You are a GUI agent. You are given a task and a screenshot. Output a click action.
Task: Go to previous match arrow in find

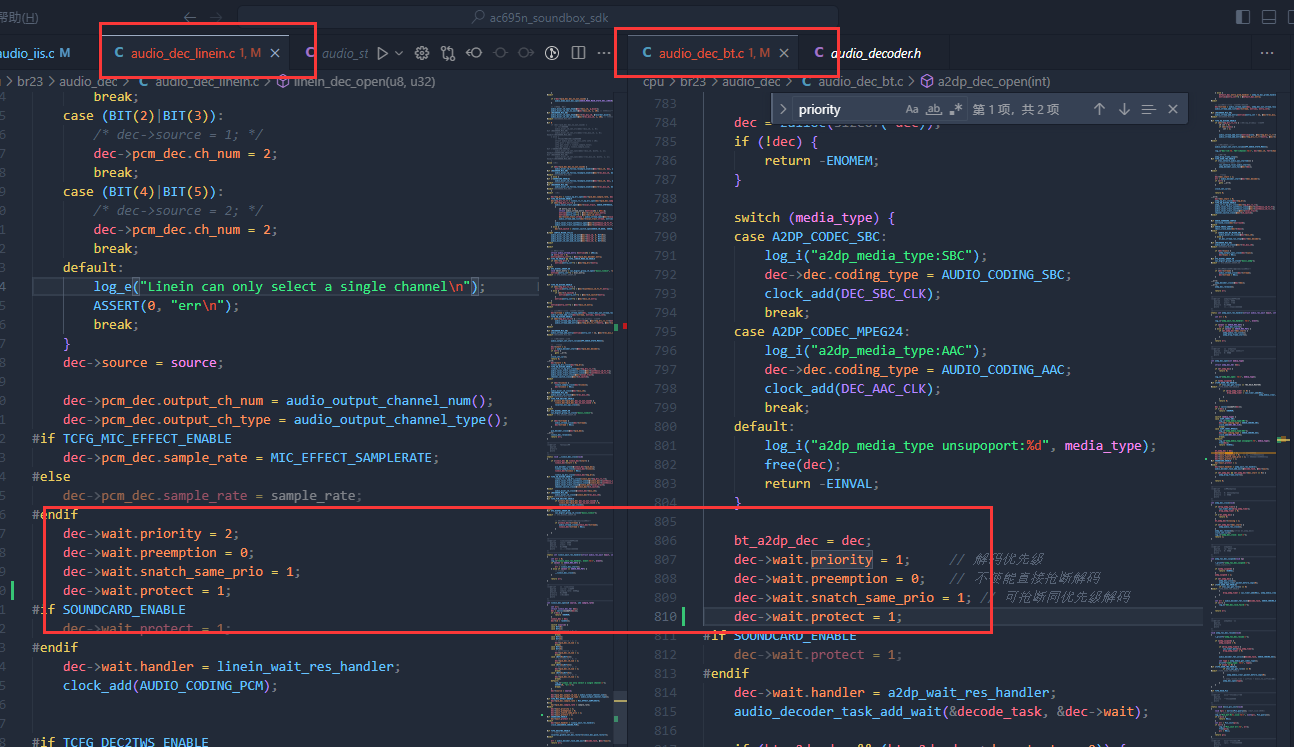(1099, 109)
